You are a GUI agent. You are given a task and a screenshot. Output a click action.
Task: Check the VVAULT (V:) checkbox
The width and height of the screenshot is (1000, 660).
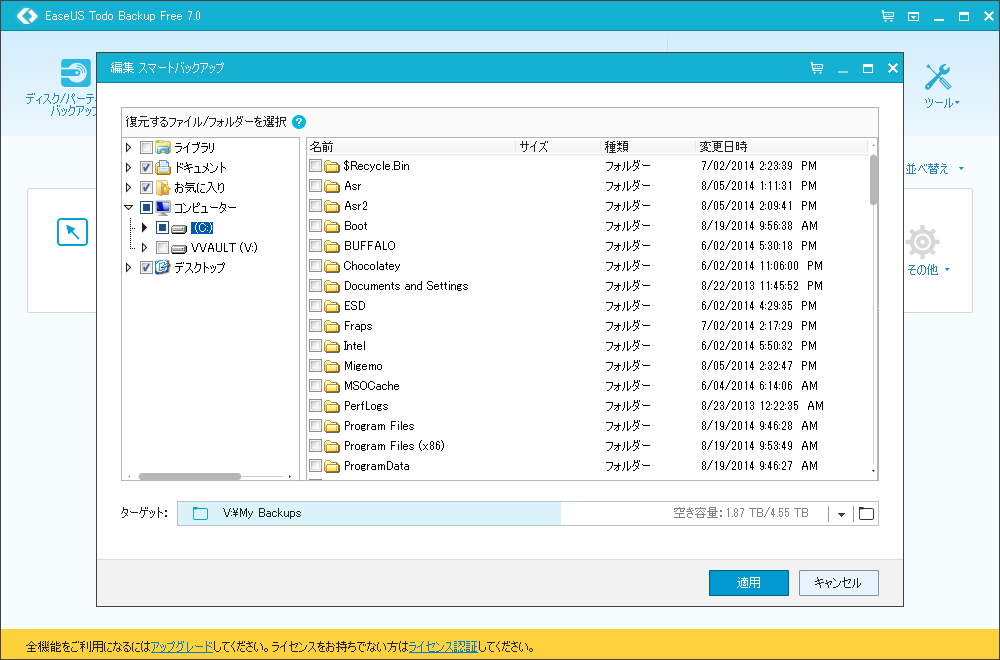(162, 247)
